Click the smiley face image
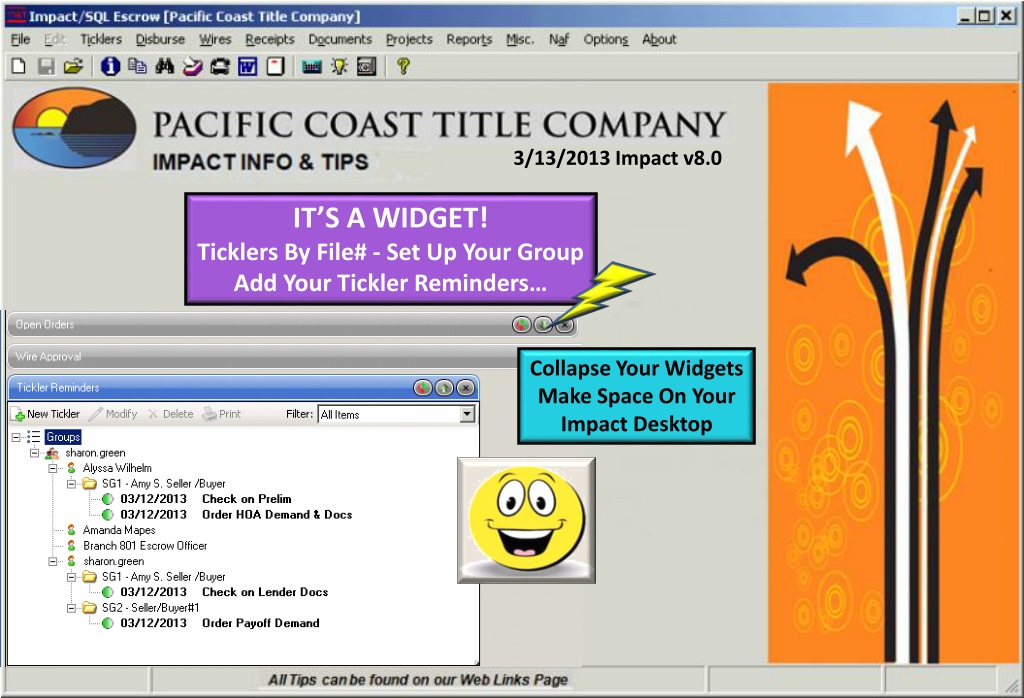The image size is (1024, 698). 526,520
